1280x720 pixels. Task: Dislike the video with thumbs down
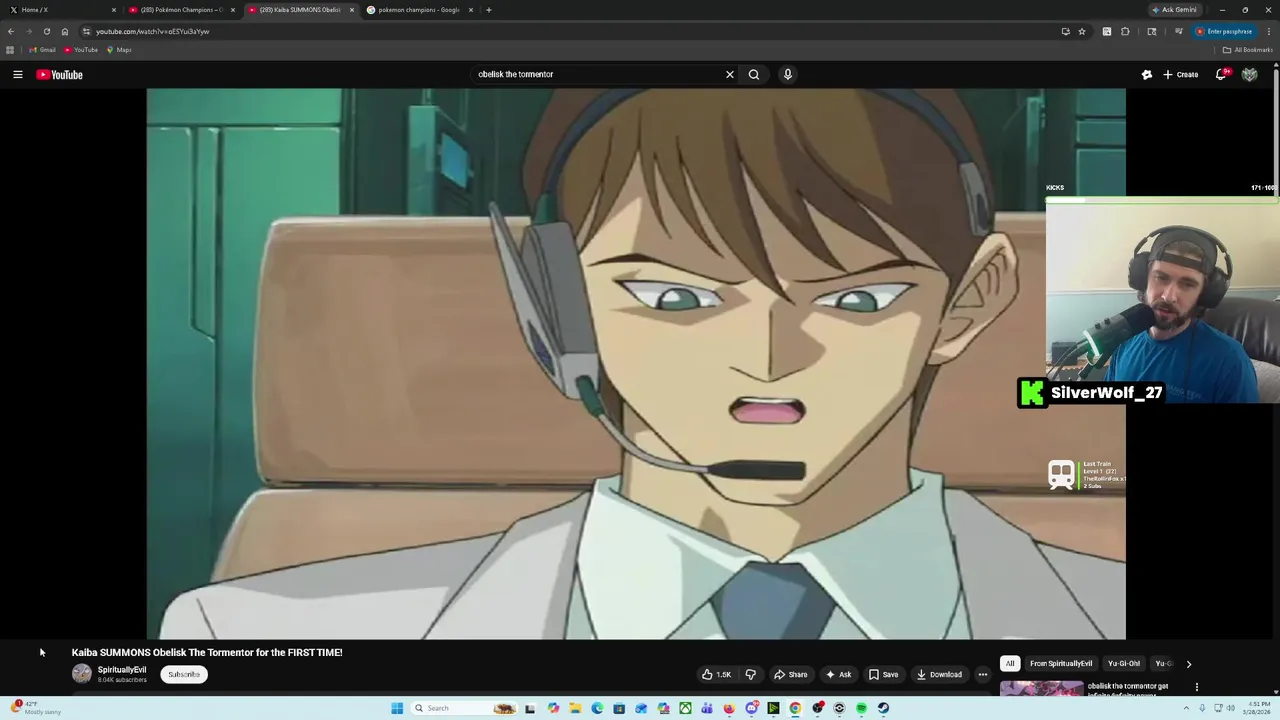click(x=751, y=674)
